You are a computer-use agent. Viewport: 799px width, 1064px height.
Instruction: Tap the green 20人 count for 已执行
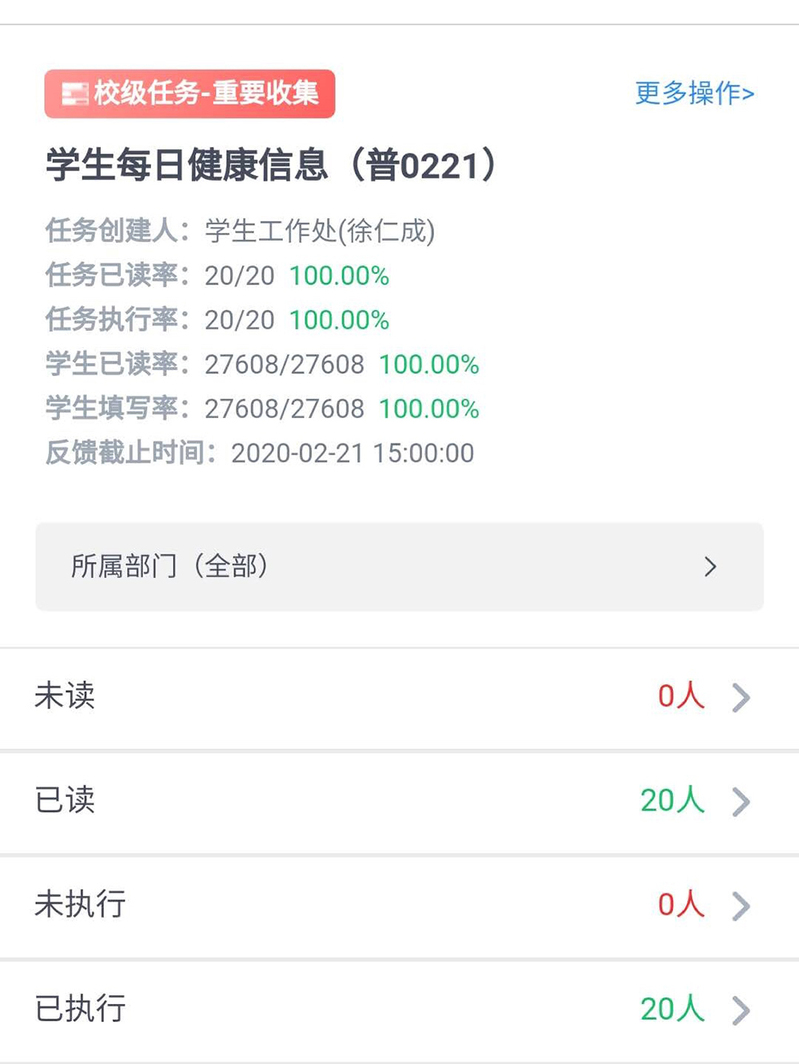point(672,1009)
